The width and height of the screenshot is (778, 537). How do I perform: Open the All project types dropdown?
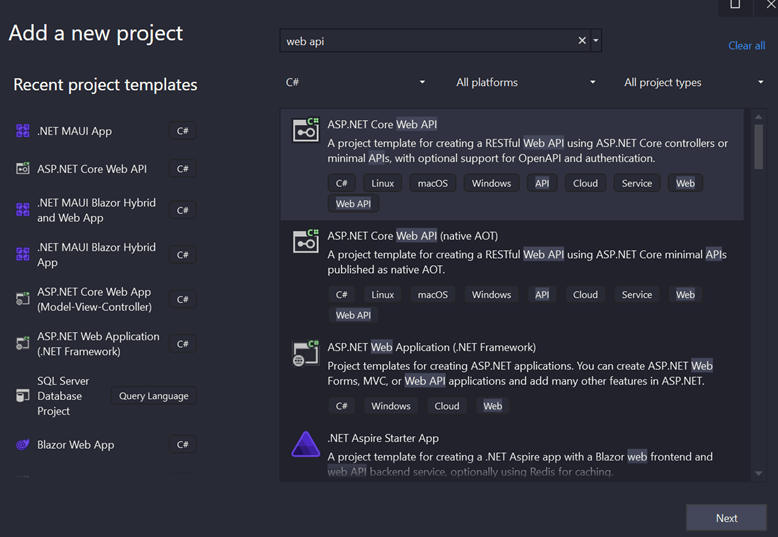pos(693,82)
